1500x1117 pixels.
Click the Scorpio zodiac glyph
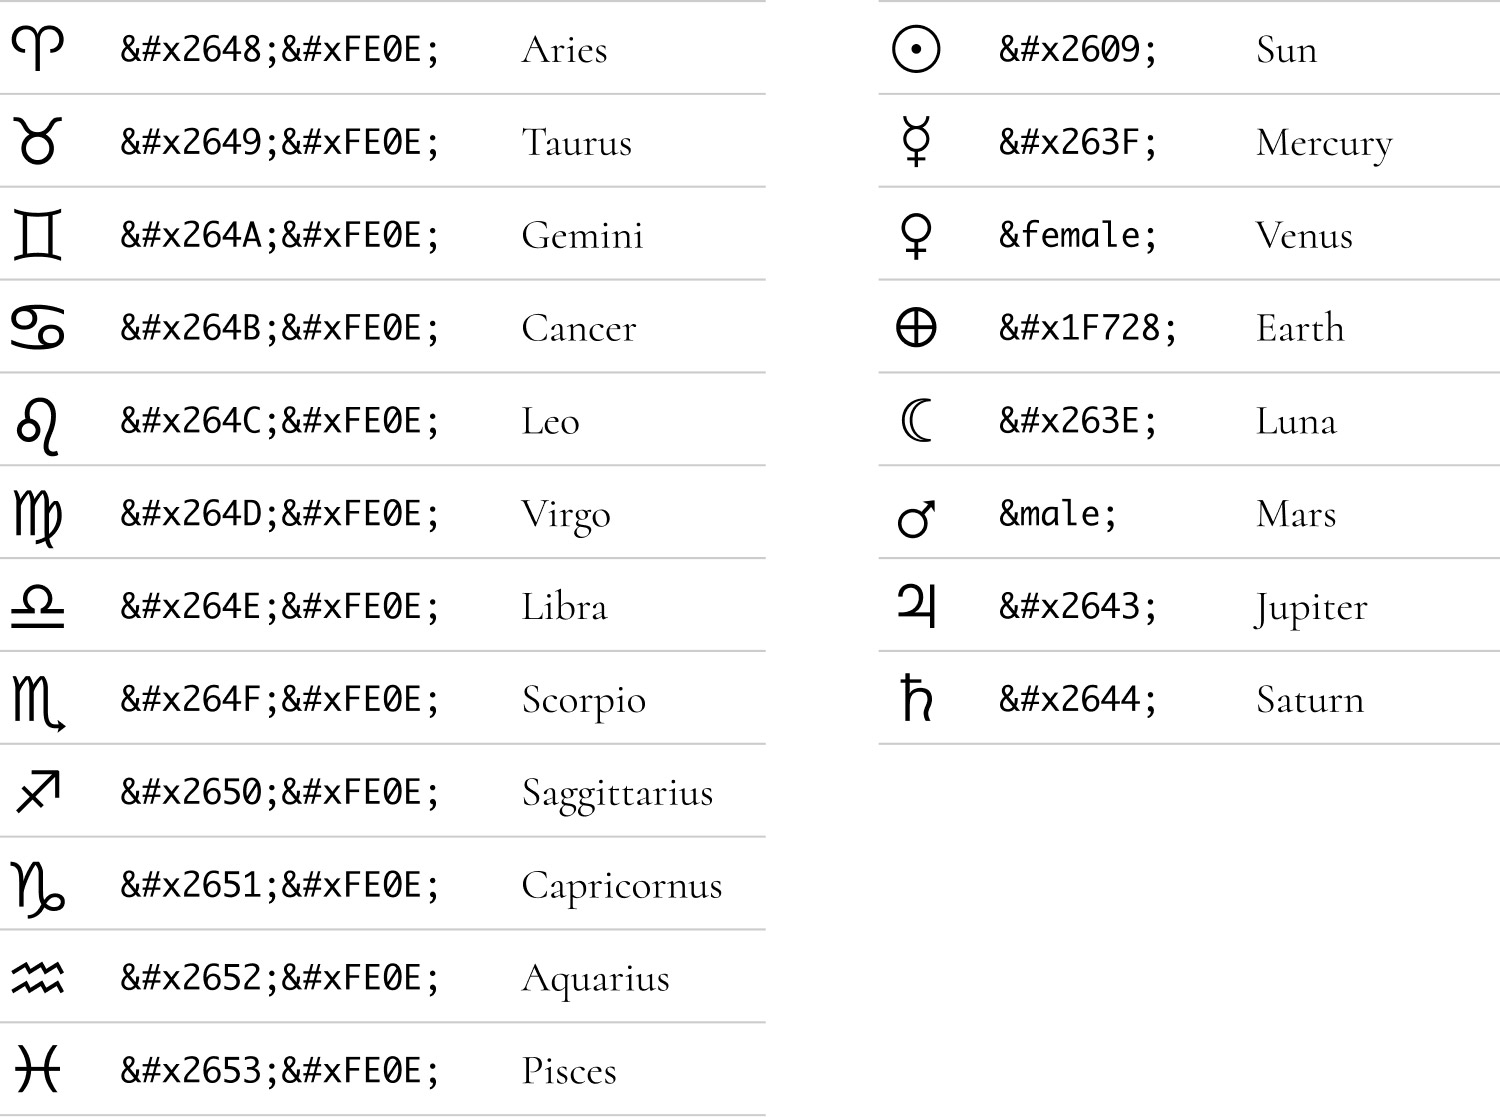(39, 703)
